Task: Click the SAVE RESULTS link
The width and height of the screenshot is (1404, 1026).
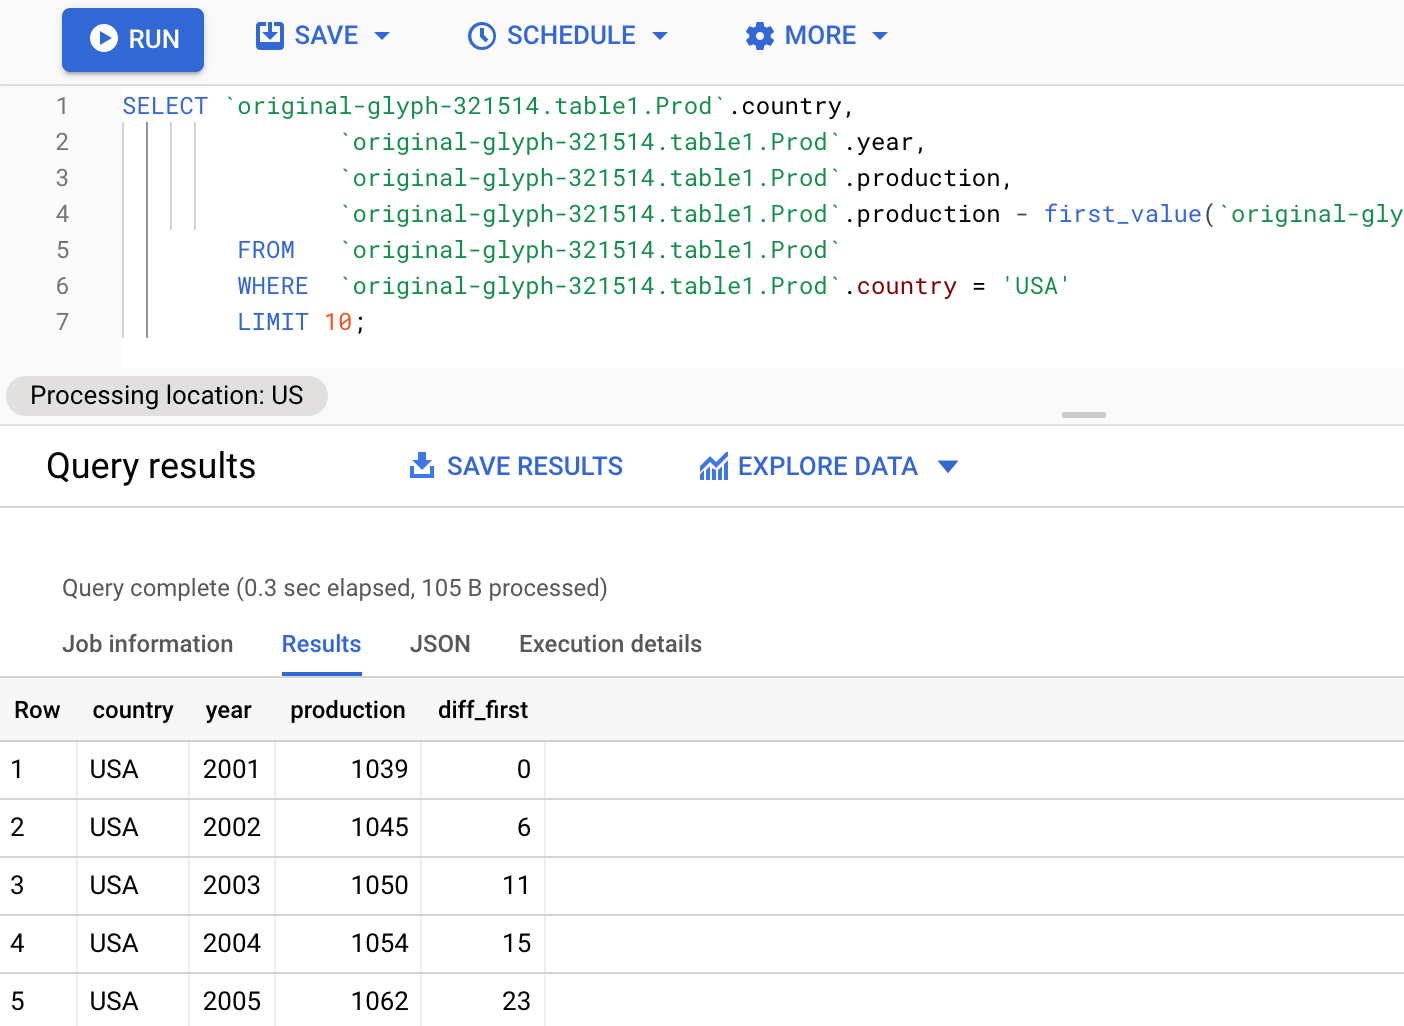Action: coord(535,465)
